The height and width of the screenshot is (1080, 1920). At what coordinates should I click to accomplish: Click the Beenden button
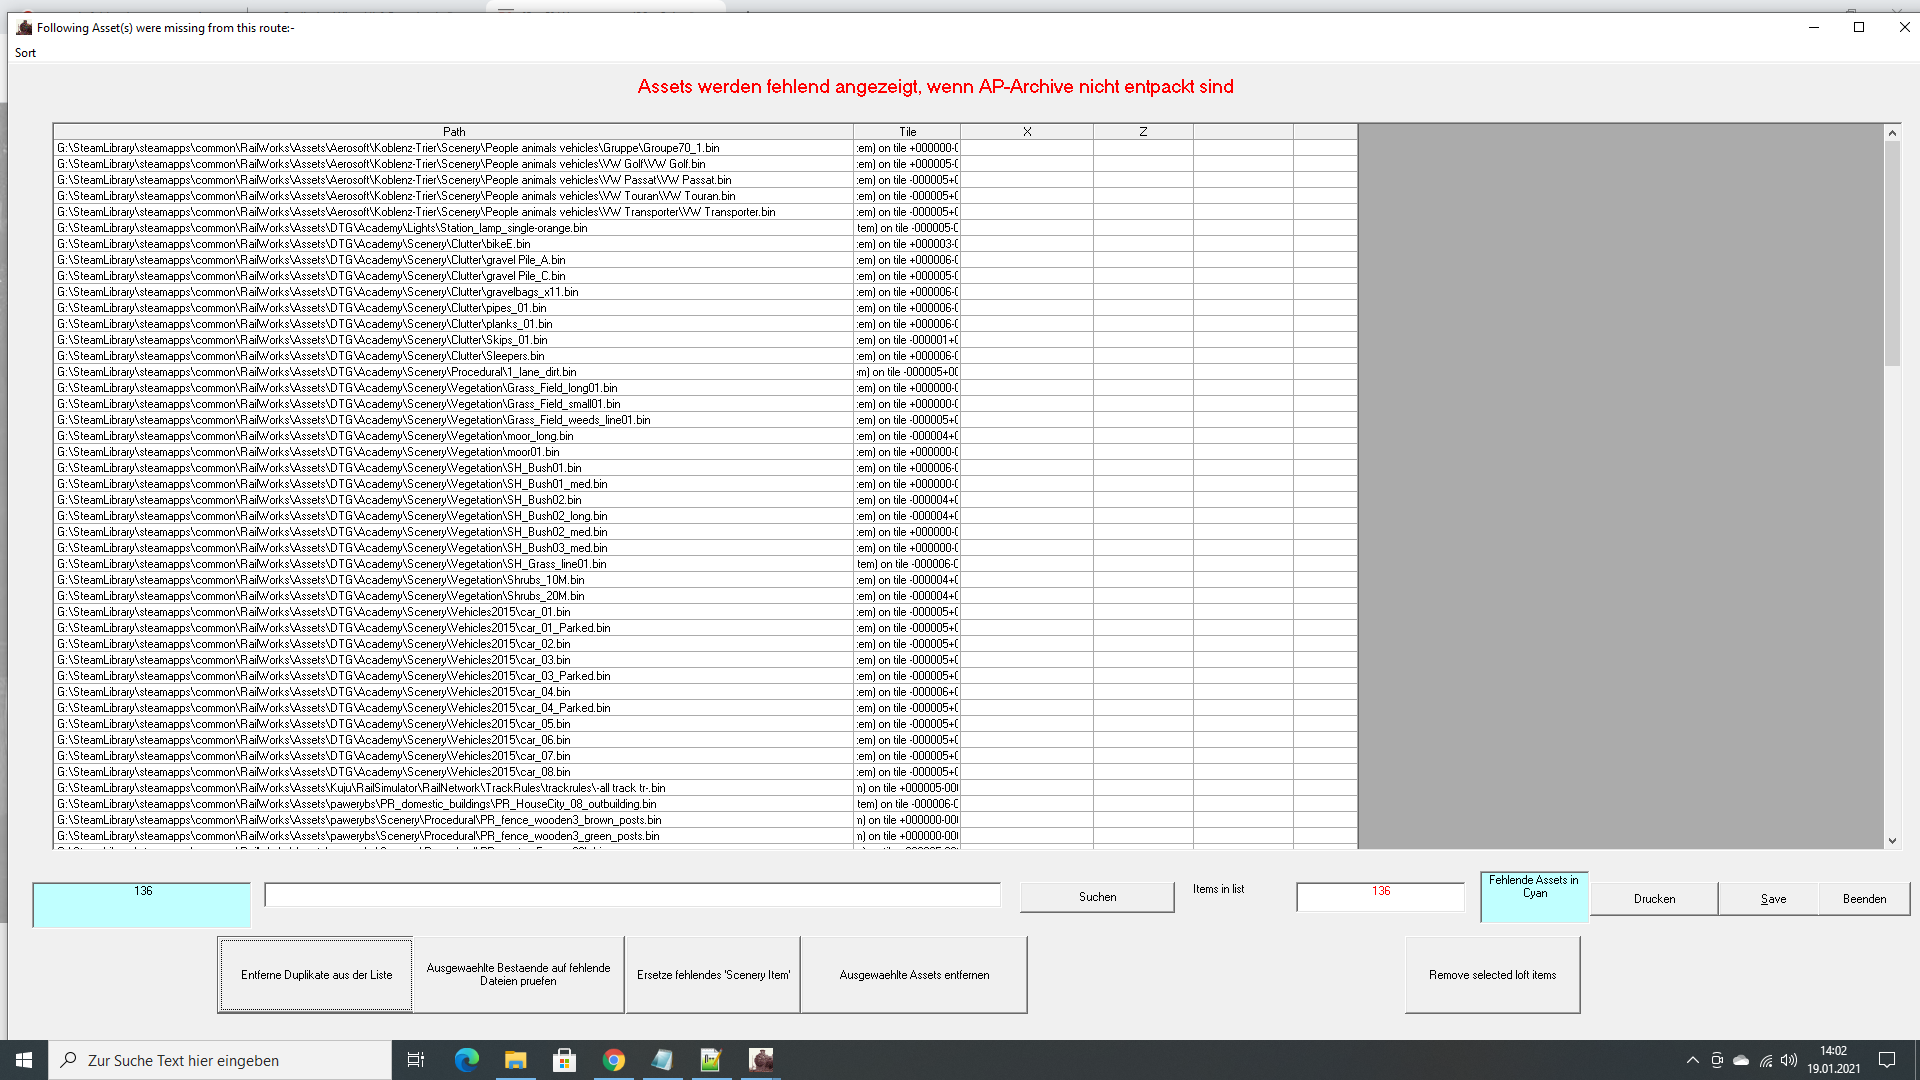click(x=1864, y=899)
